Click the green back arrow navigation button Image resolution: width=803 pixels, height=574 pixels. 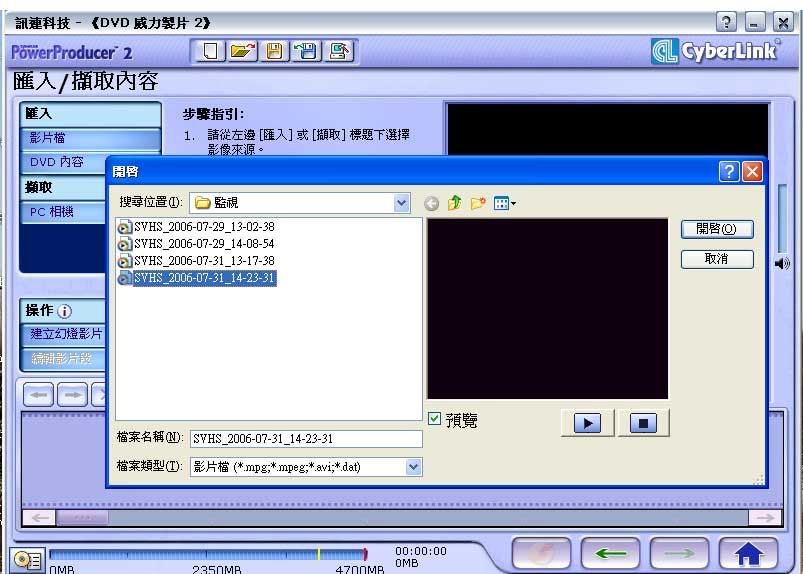(x=610, y=553)
